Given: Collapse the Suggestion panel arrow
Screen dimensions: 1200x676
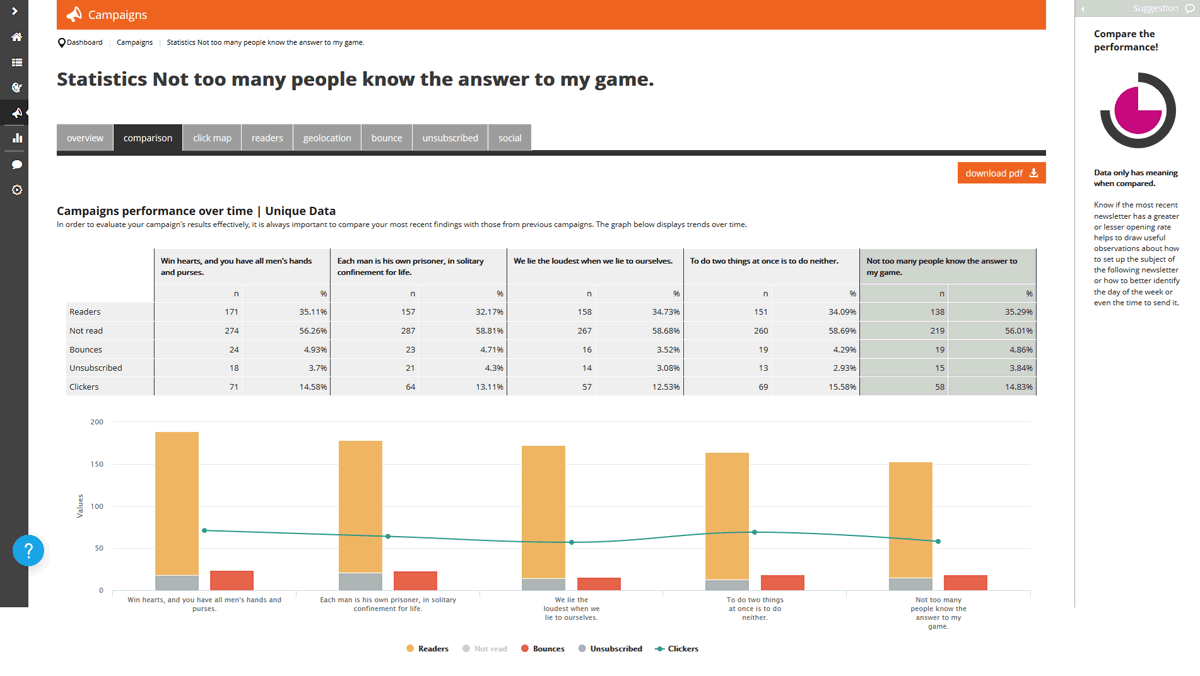Looking at the screenshot, I should pos(1083,9).
